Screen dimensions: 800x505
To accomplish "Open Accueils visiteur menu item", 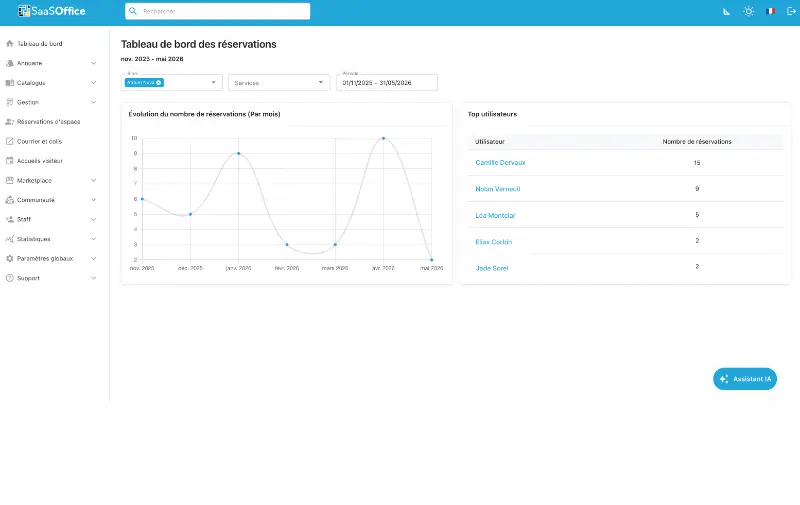I will point(40,161).
